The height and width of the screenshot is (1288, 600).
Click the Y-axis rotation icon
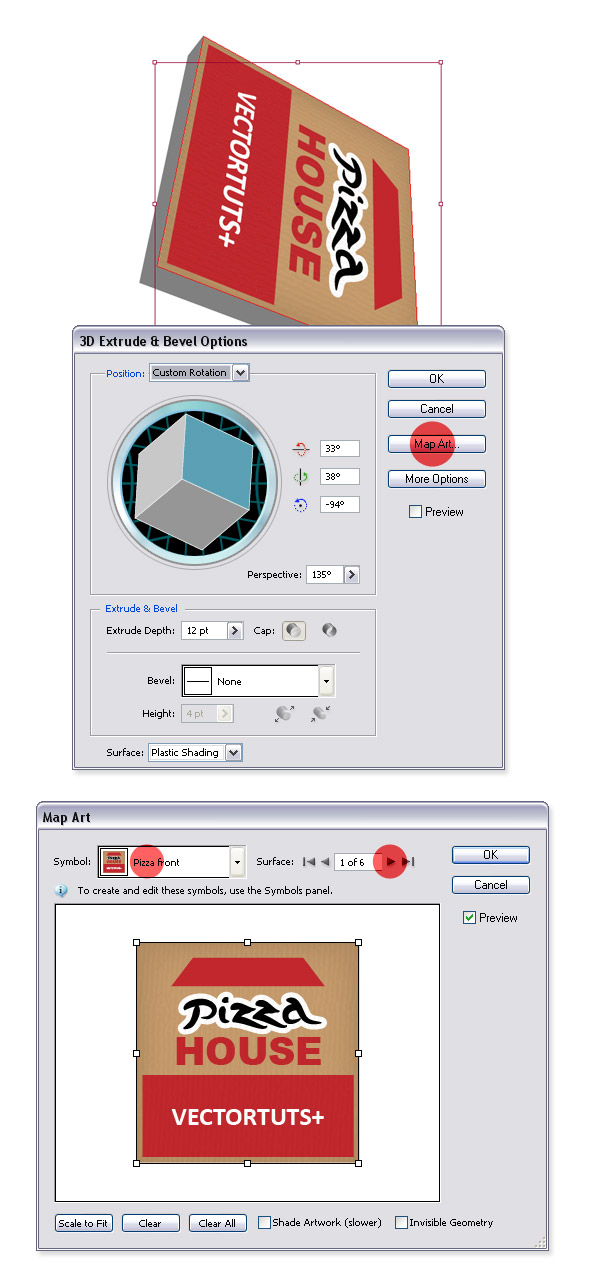coord(300,477)
